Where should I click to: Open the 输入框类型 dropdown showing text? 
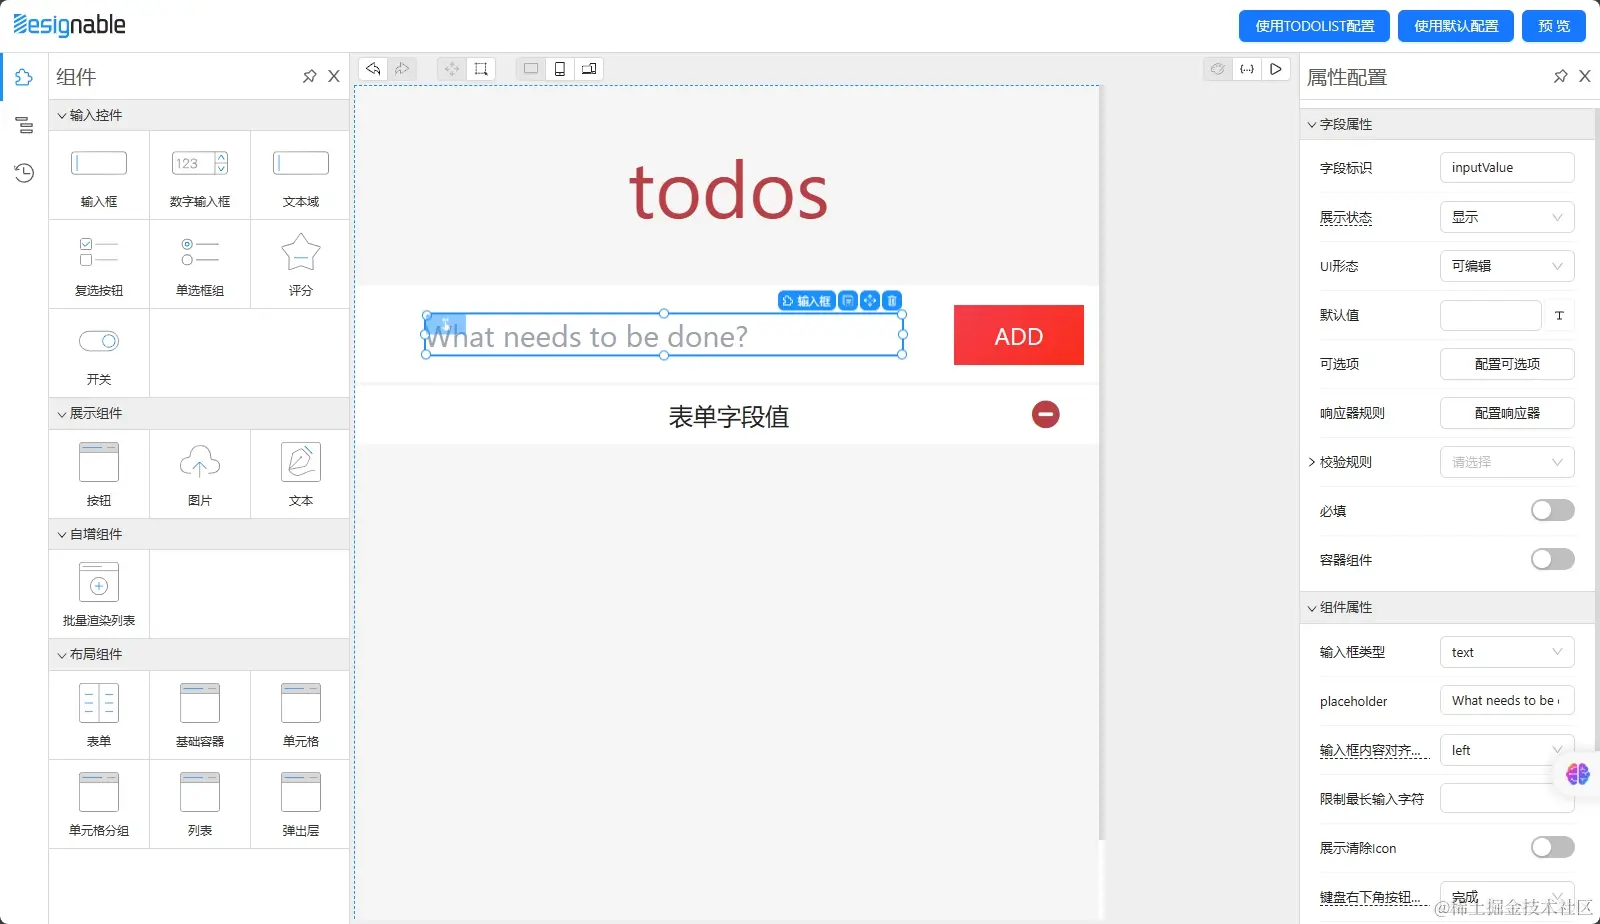coord(1506,651)
